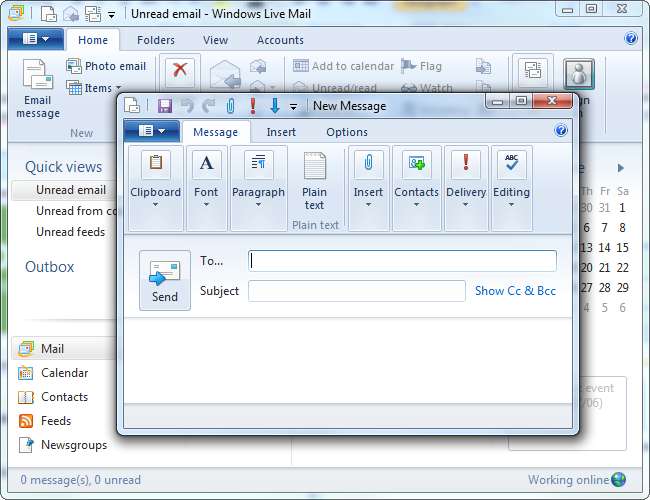
Task: Click Working online status globe icon
Action: coord(618,480)
